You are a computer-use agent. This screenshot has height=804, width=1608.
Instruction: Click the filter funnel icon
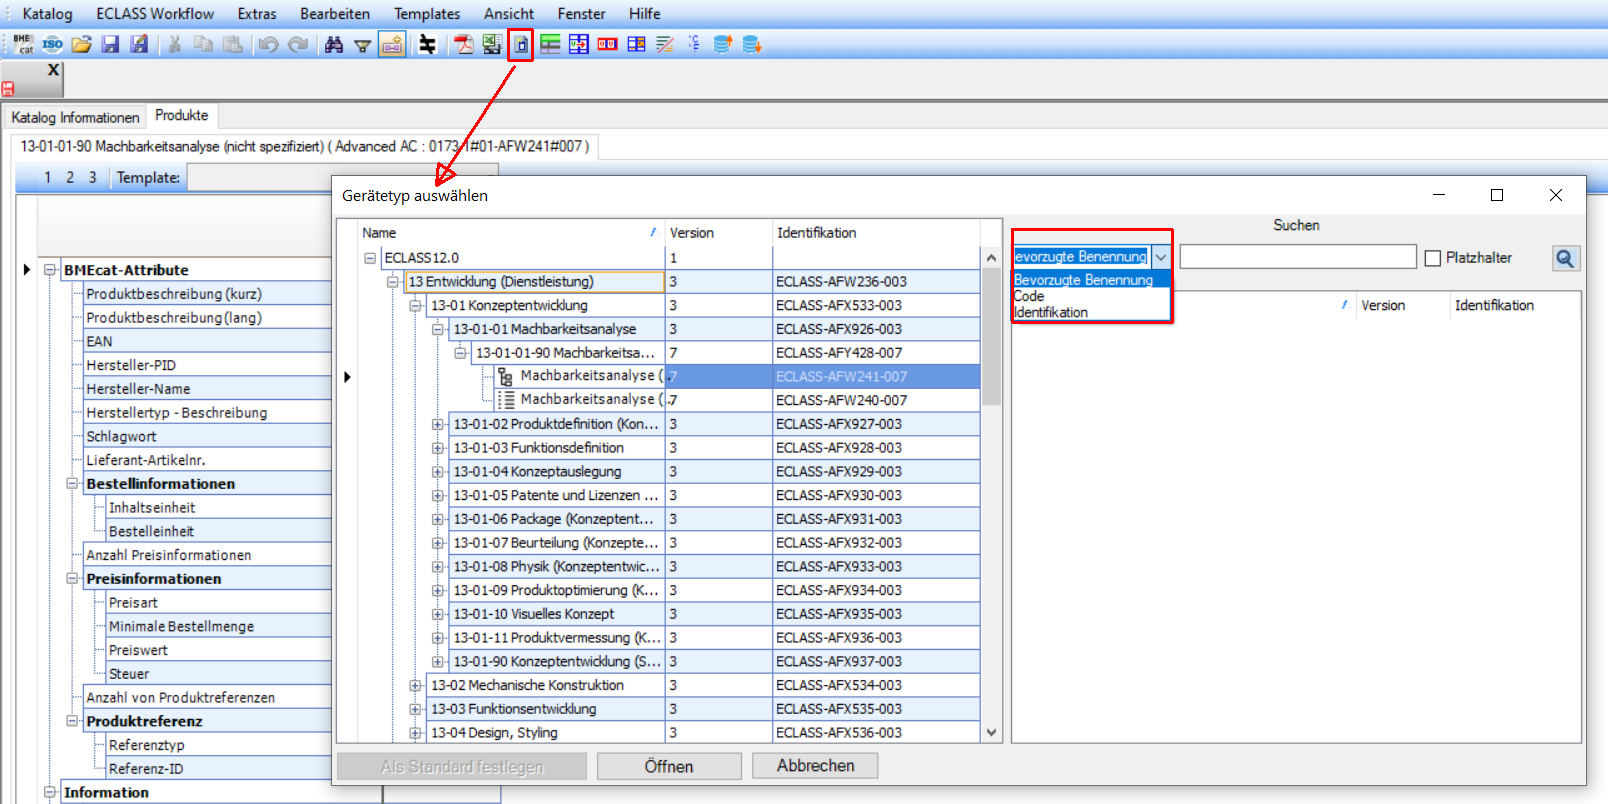(x=363, y=45)
